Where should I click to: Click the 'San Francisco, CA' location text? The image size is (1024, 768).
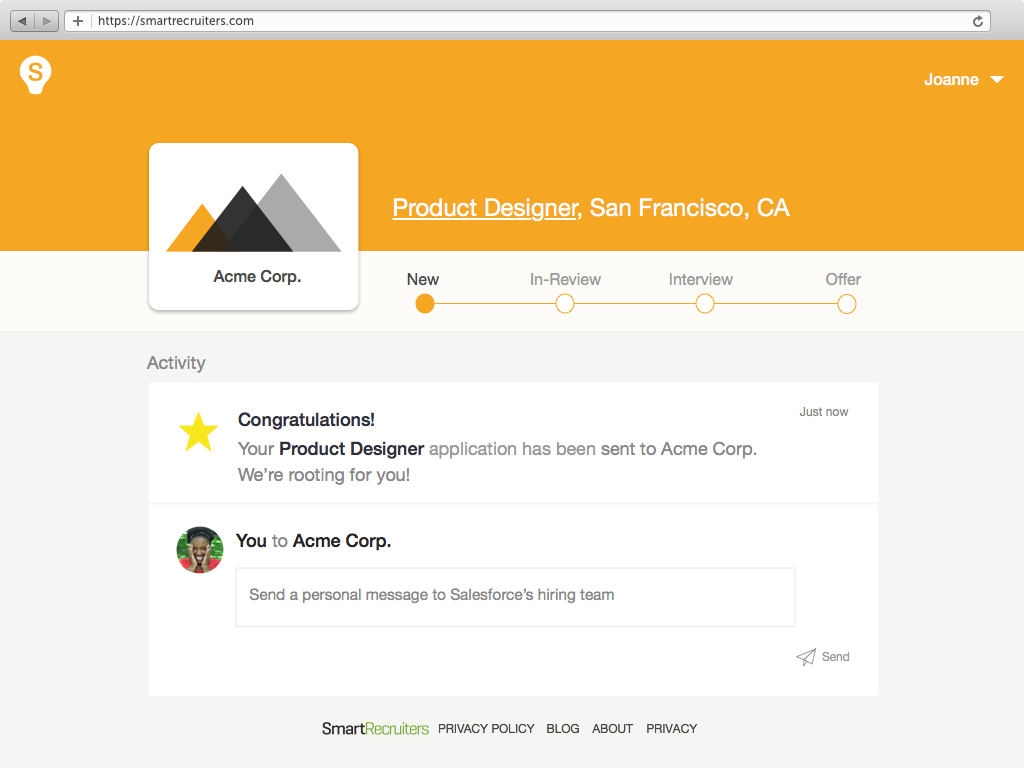(x=690, y=208)
